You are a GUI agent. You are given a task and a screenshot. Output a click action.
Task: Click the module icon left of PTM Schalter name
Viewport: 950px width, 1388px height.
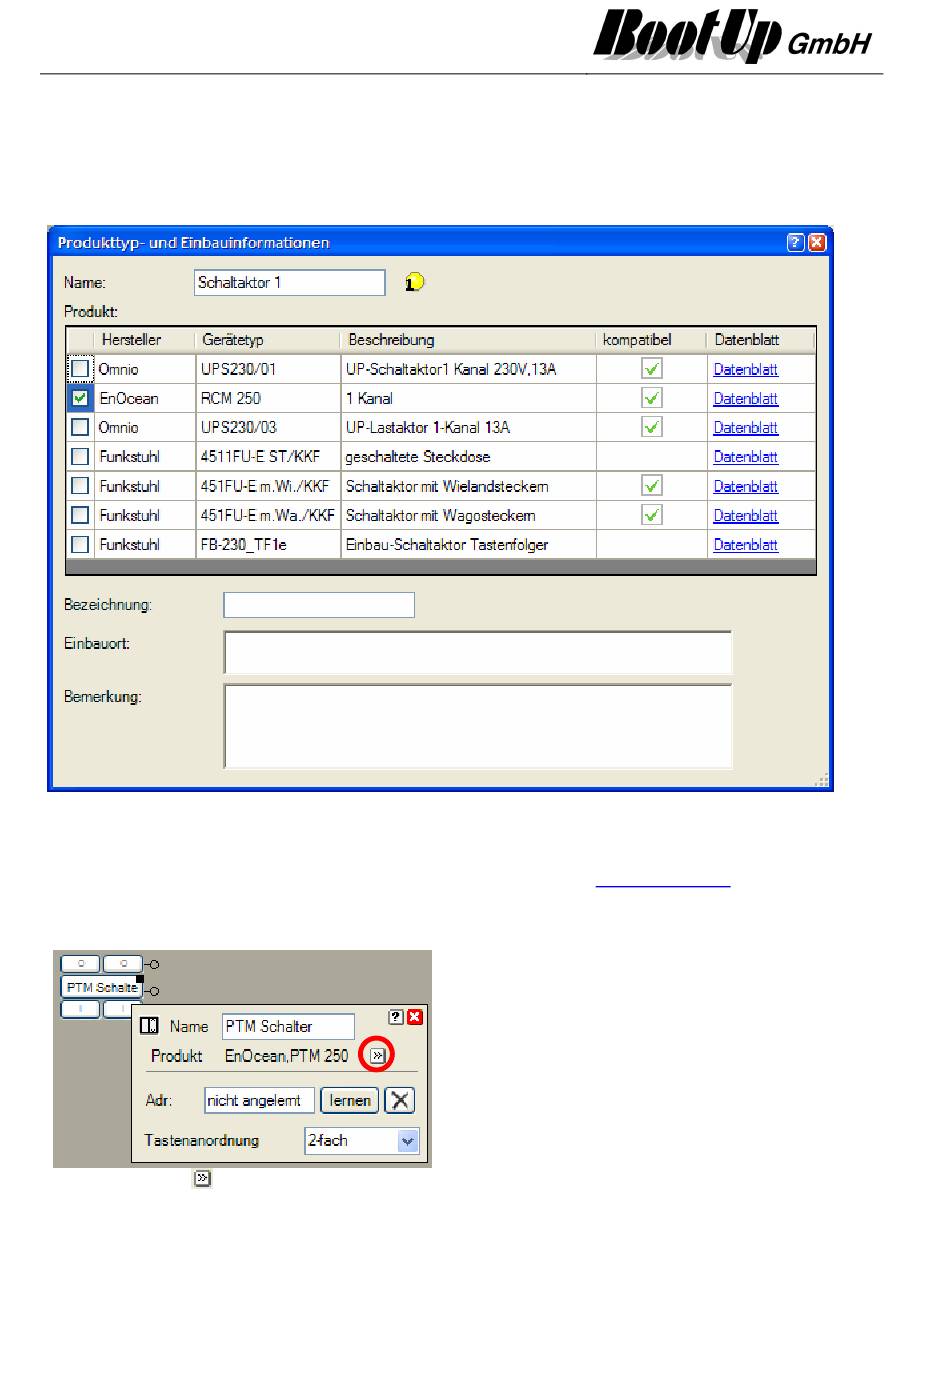click(x=149, y=1026)
